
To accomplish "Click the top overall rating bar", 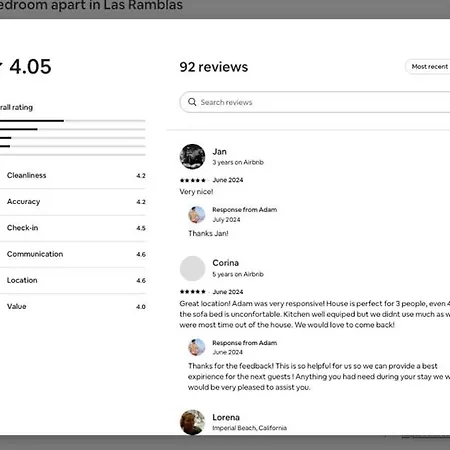I will 73,121.
